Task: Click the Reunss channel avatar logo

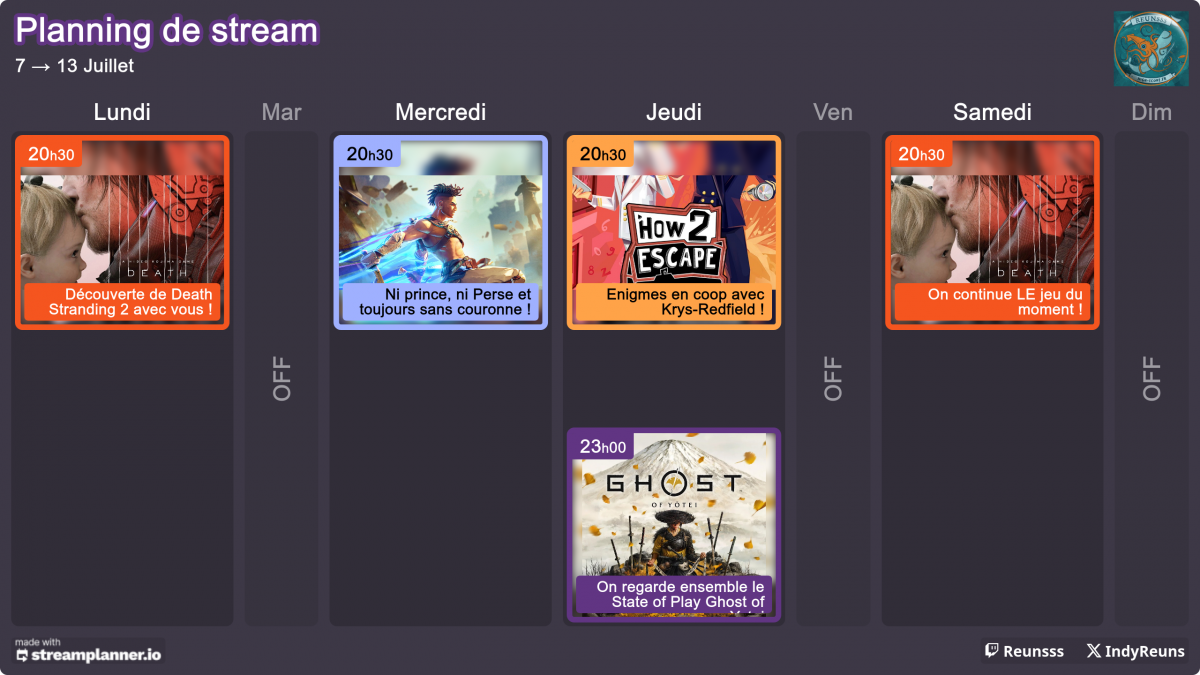Action: point(1150,49)
